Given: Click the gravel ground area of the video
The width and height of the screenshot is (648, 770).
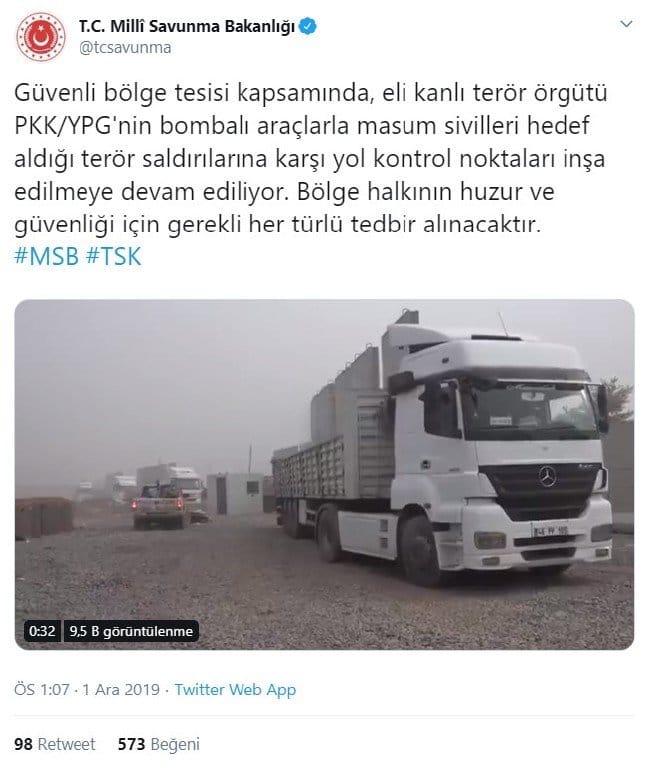Looking at the screenshot, I should [196, 589].
